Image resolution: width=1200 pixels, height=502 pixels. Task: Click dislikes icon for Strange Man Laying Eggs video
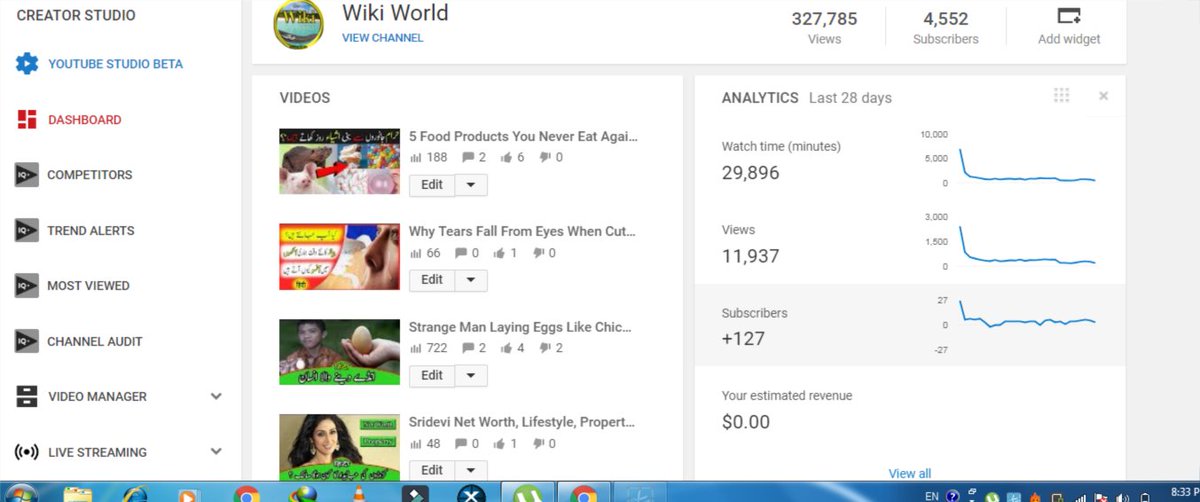point(545,349)
